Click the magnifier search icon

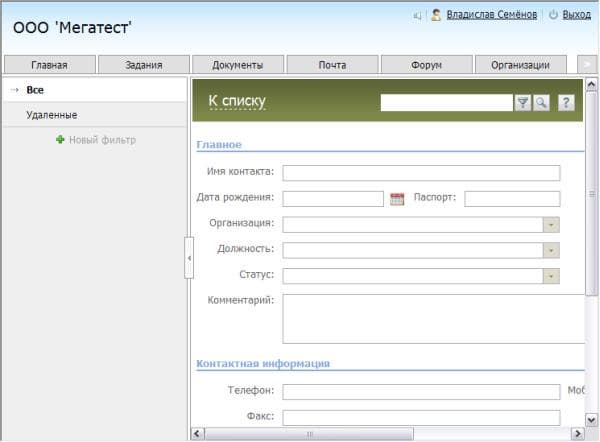pyautogui.click(x=541, y=103)
